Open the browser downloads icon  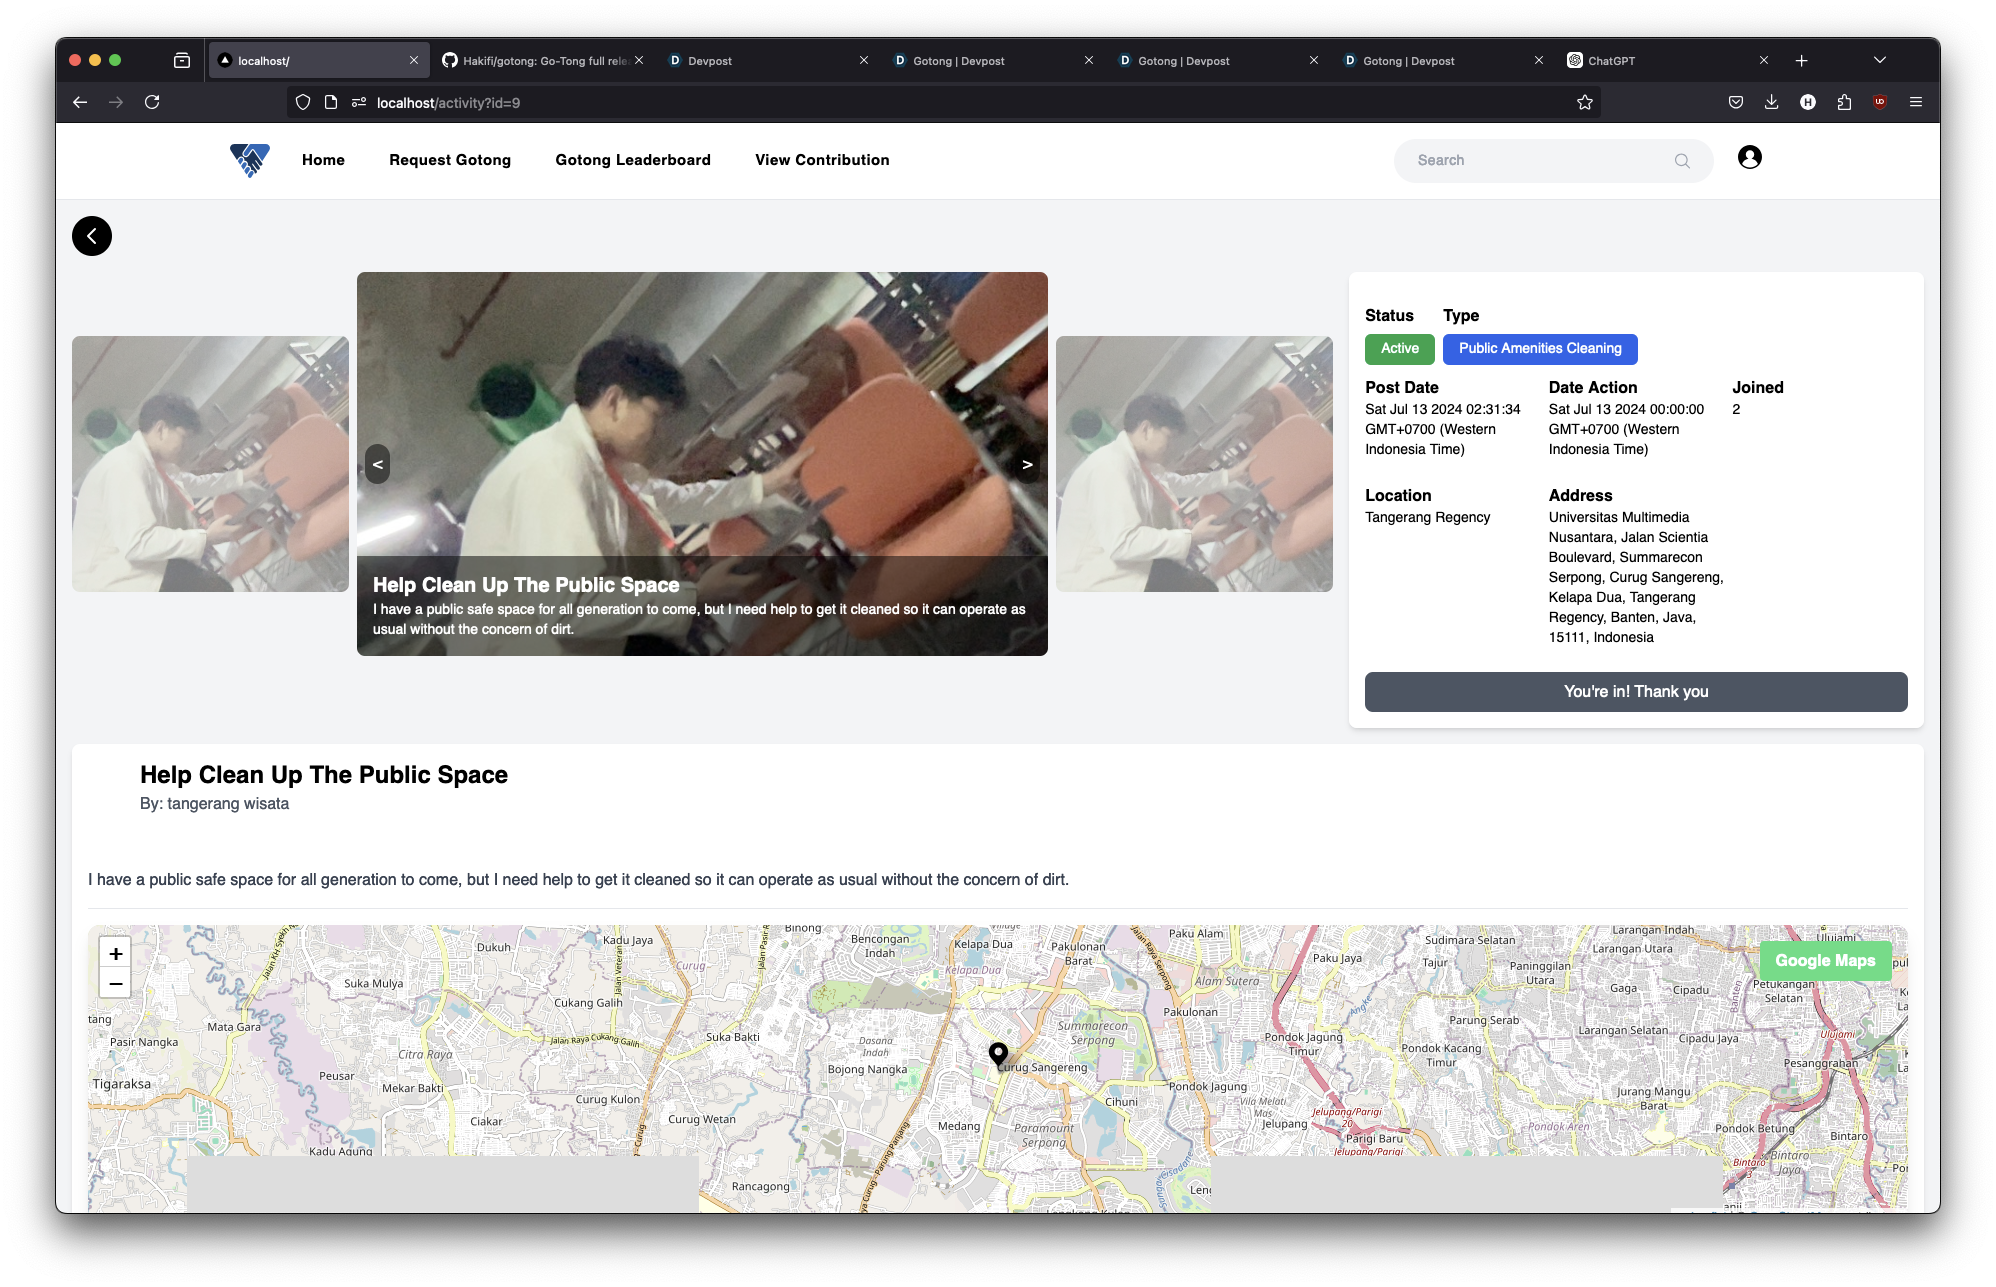click(1771, 102)
